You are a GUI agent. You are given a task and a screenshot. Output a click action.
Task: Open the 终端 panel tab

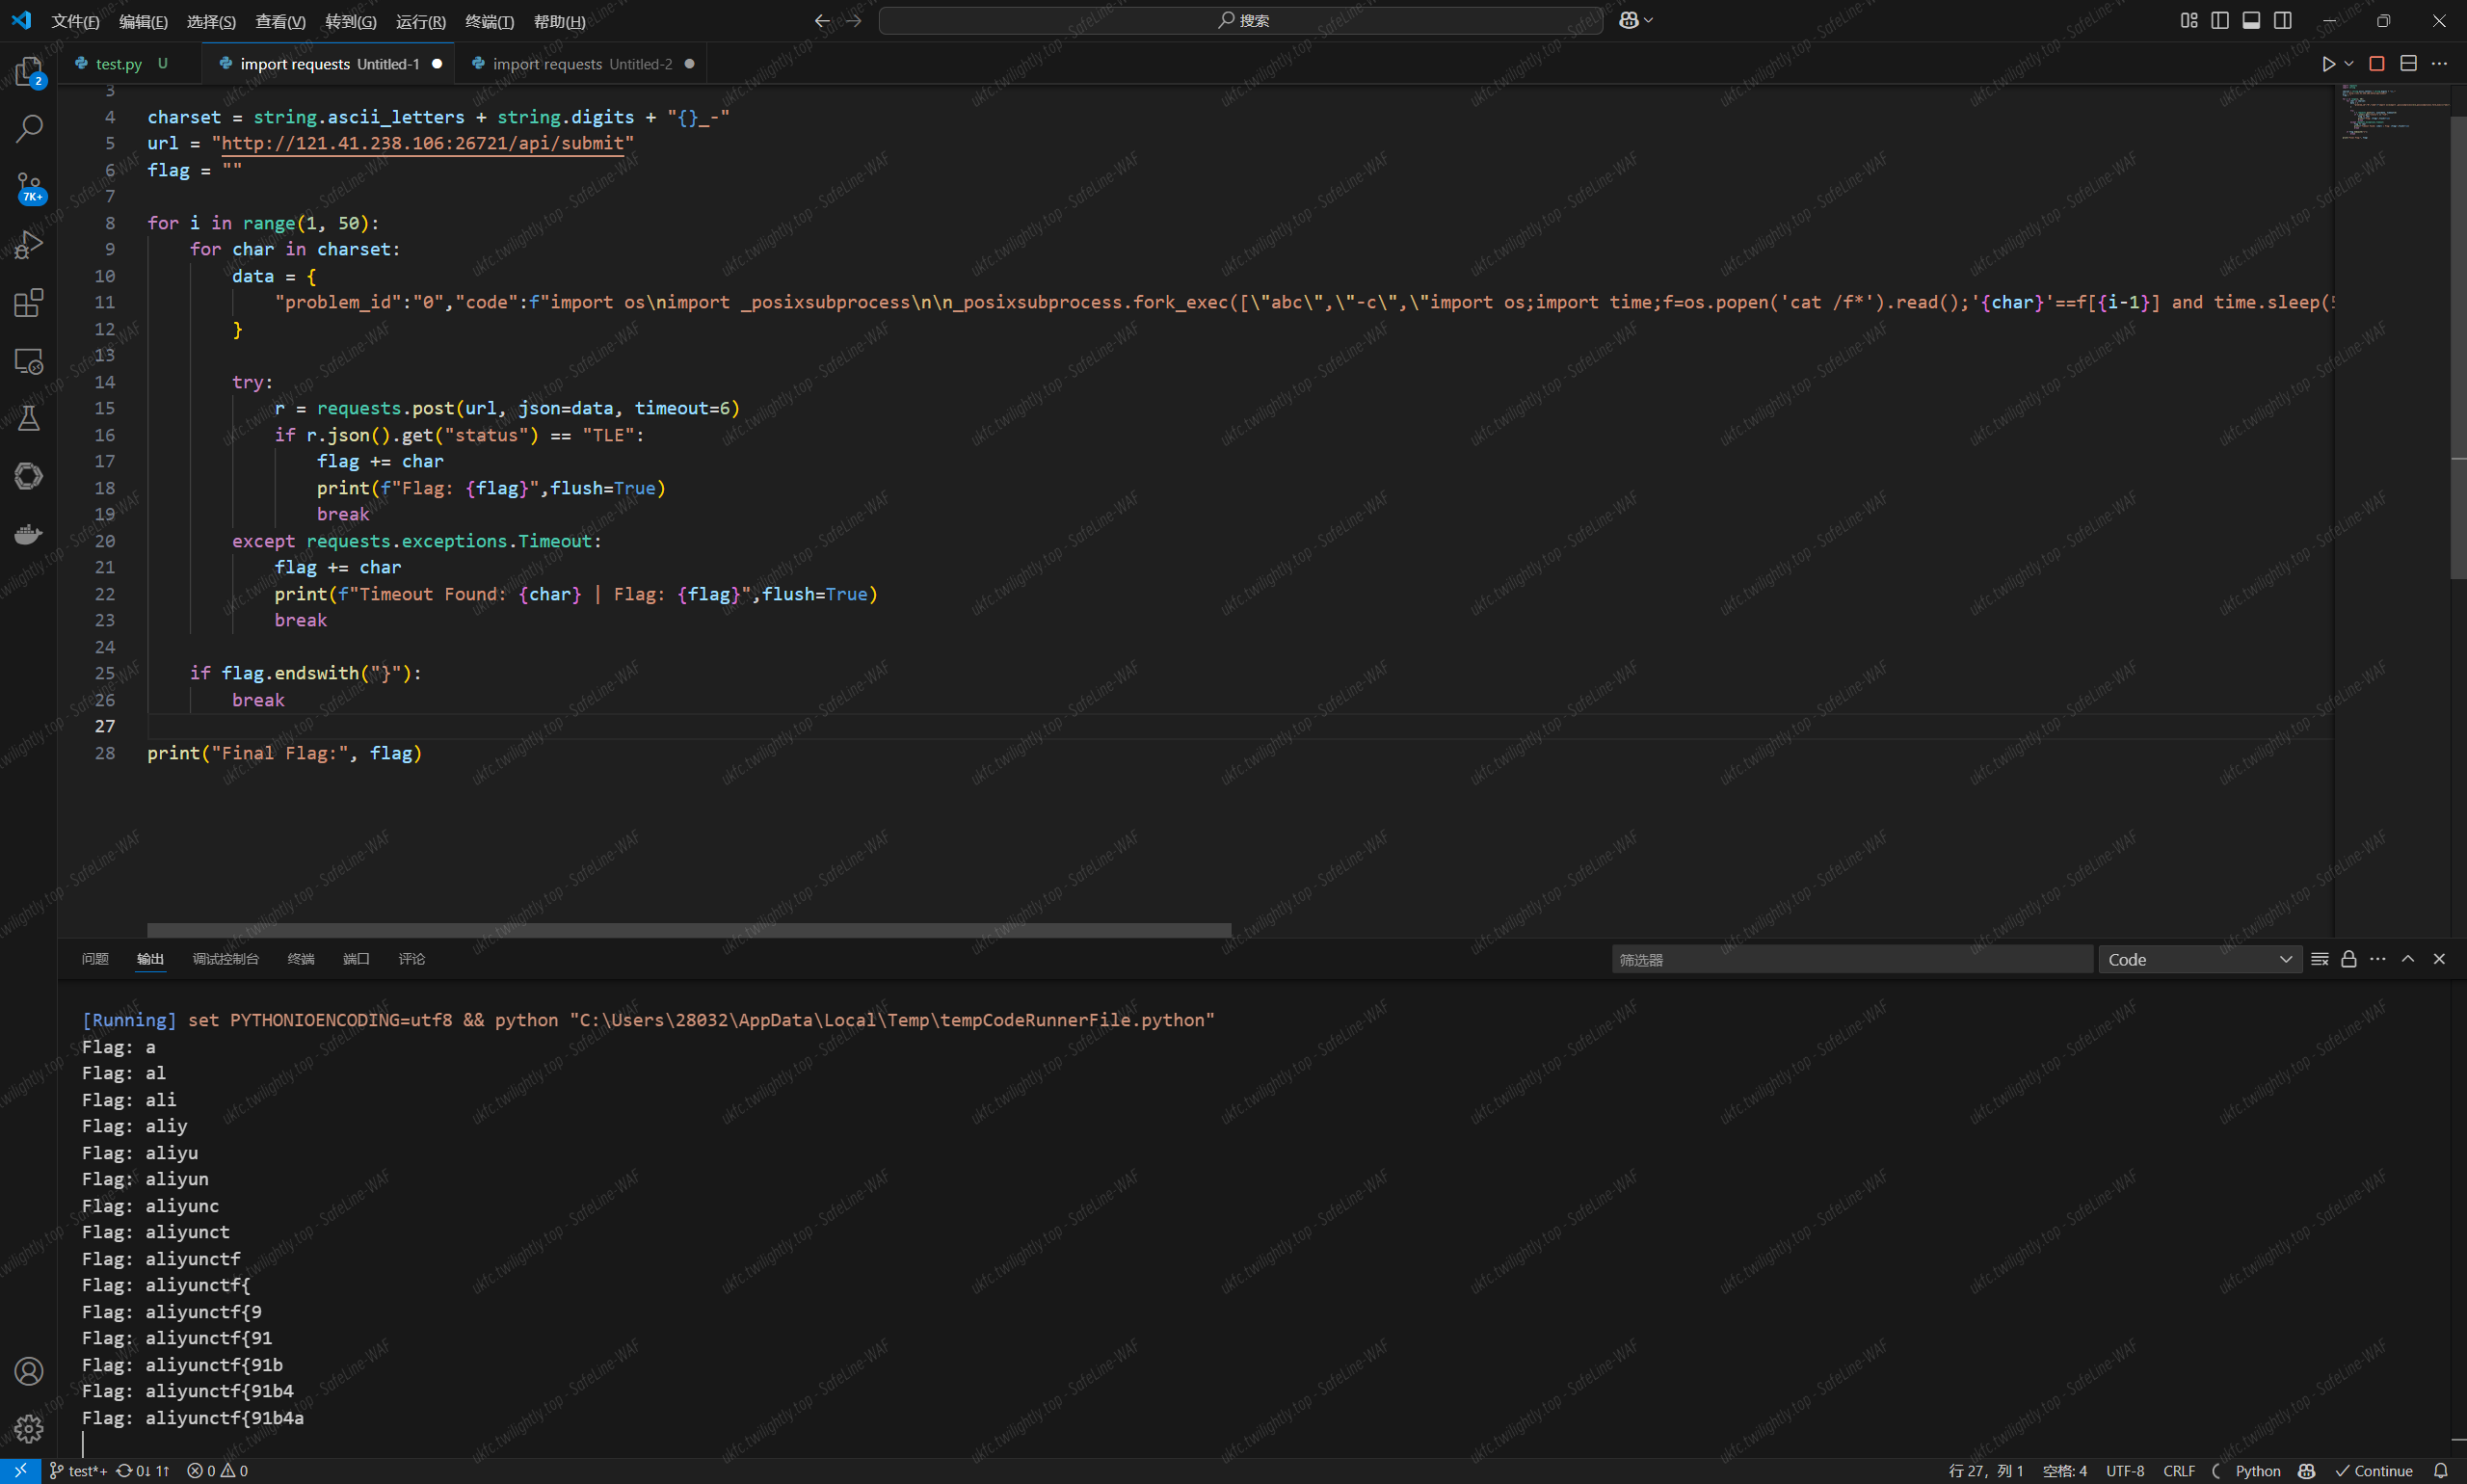coord(300,959)
